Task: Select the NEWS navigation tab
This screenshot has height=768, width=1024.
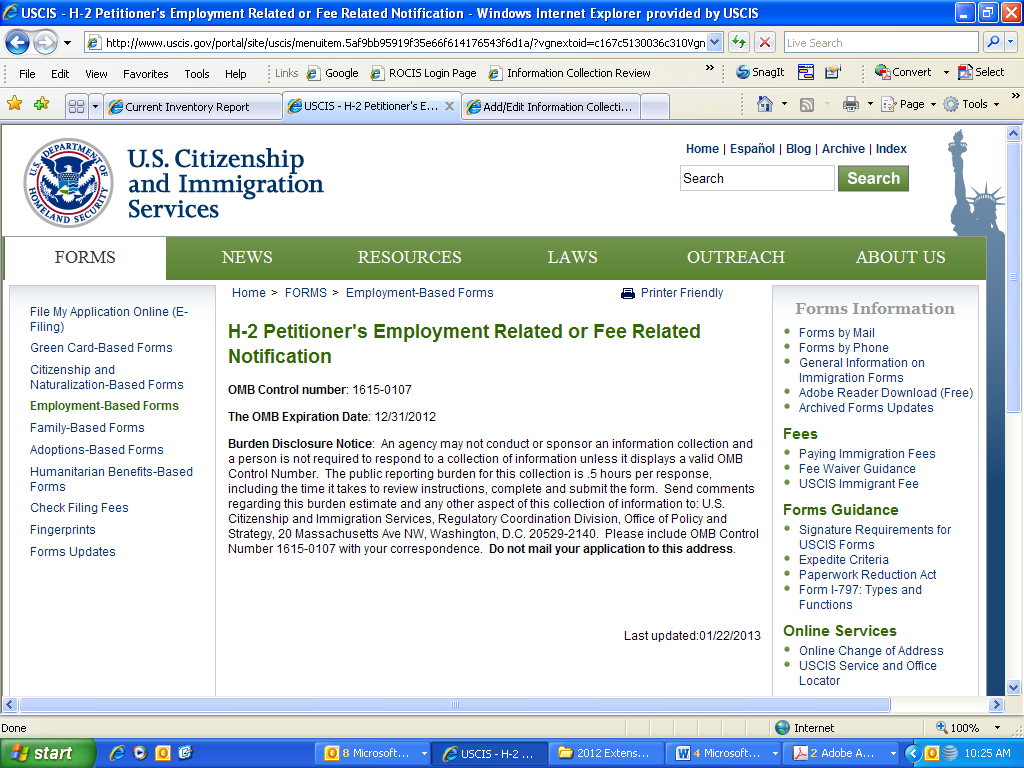Action: click(x=247, y=258)
